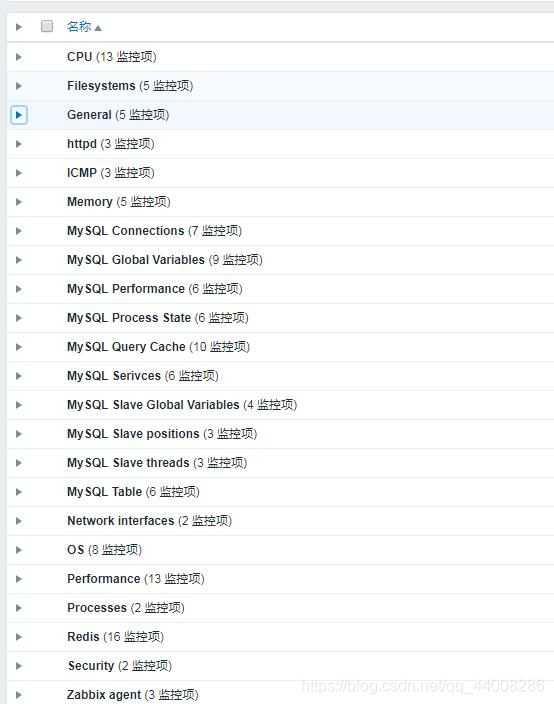The height and width of the screenshot is (704, 554).
Task: Select 'Network interfaces (2 监控项)' text
Action: (x=149, y=521)
